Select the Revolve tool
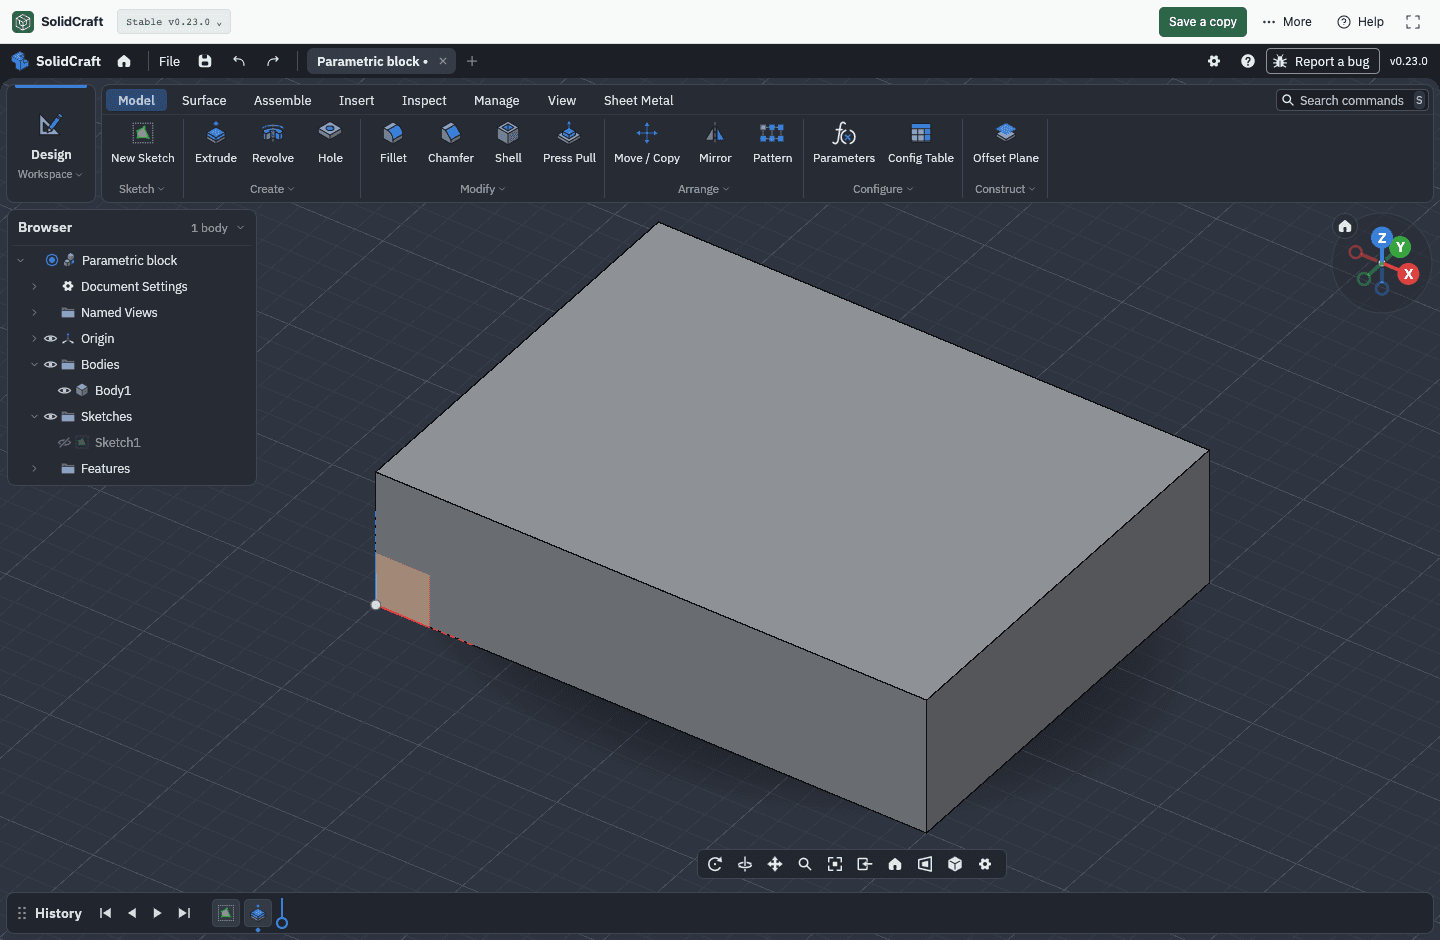Viewport: 1440px width, 940px height. tap(273, 143)
